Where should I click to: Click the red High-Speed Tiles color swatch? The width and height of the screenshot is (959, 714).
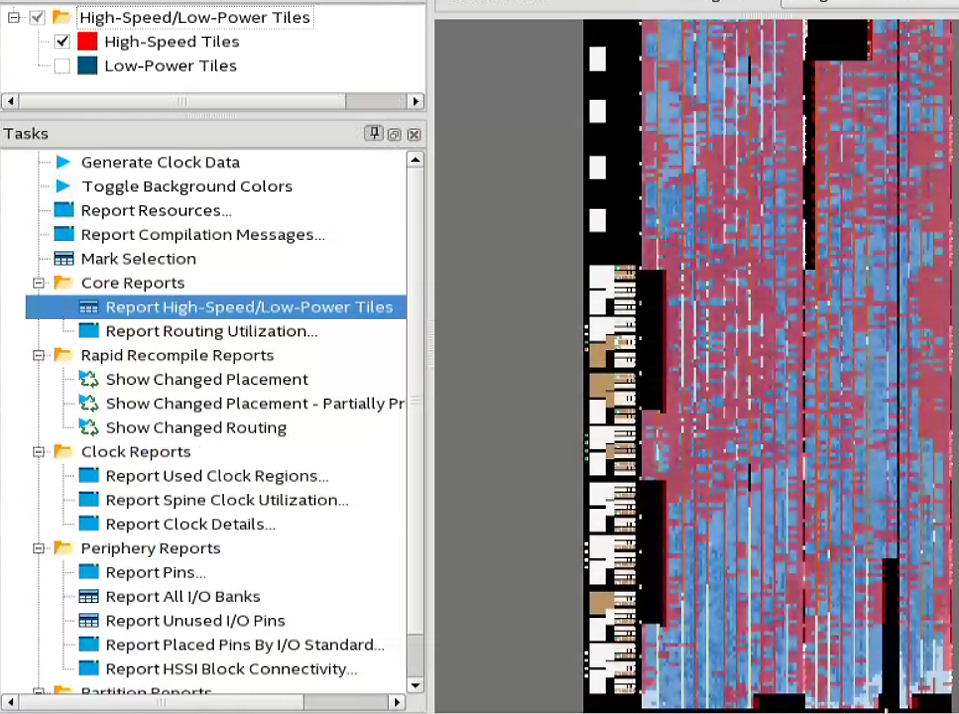88,42
